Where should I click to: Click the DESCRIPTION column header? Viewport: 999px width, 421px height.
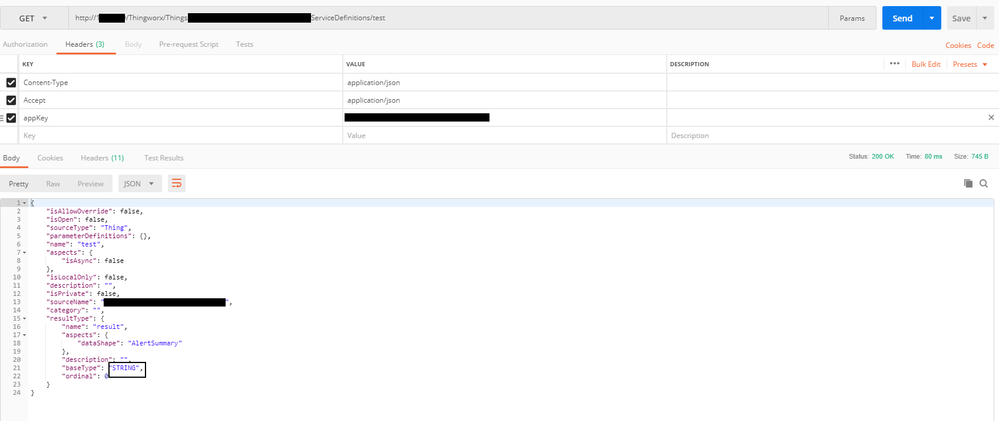pyautogui.click(x=689, y=64)
